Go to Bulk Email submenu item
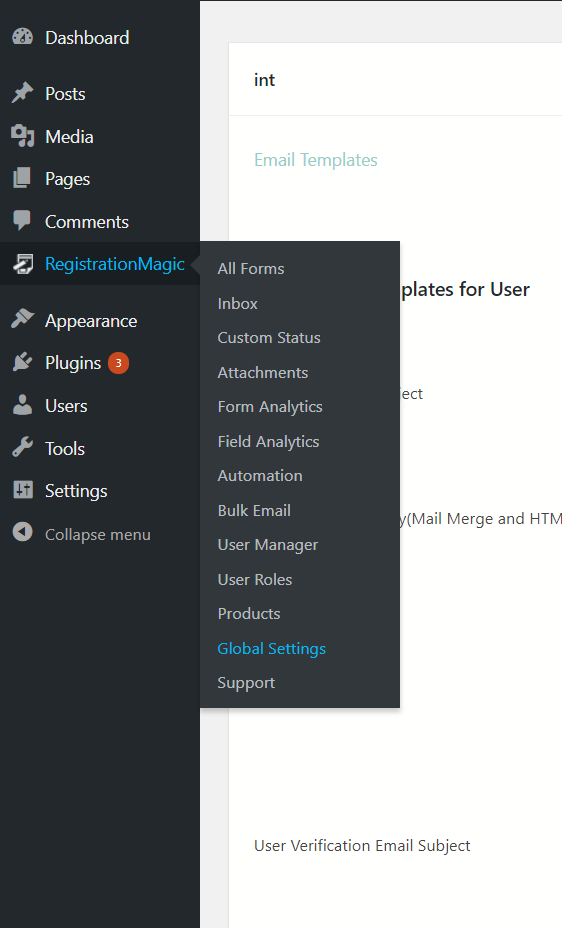562x928 pixels. point(254,511)
